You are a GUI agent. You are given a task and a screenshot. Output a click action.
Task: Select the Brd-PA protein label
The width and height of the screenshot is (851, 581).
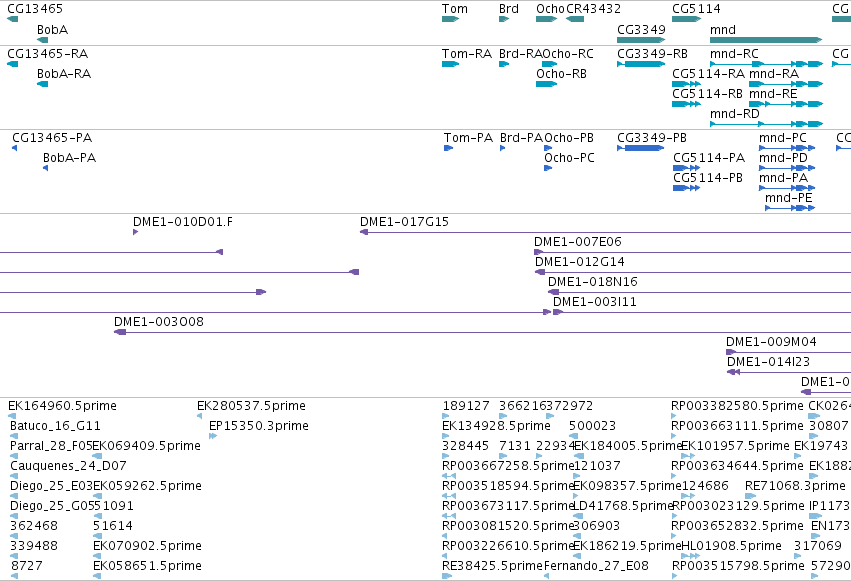522,138
